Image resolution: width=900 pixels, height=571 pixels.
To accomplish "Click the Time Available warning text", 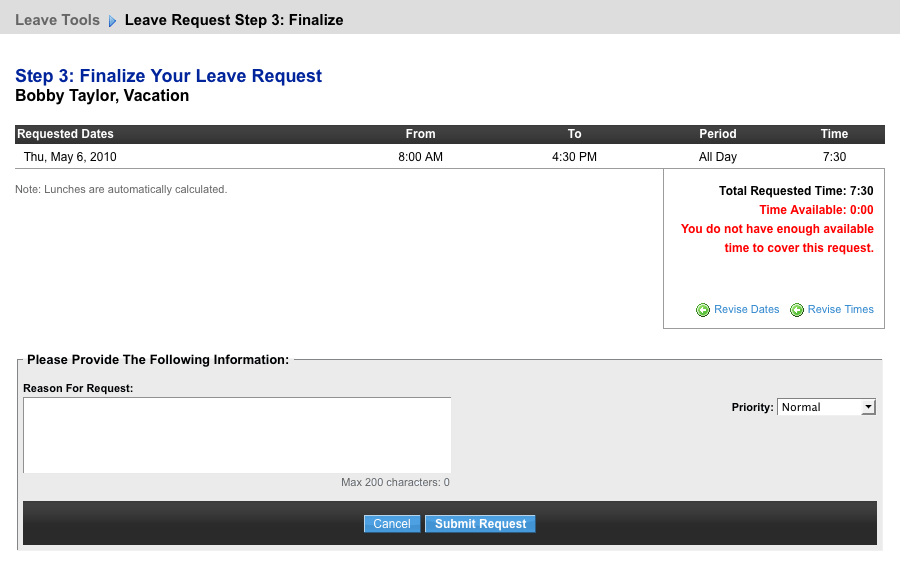I will [x=816, y=210].
